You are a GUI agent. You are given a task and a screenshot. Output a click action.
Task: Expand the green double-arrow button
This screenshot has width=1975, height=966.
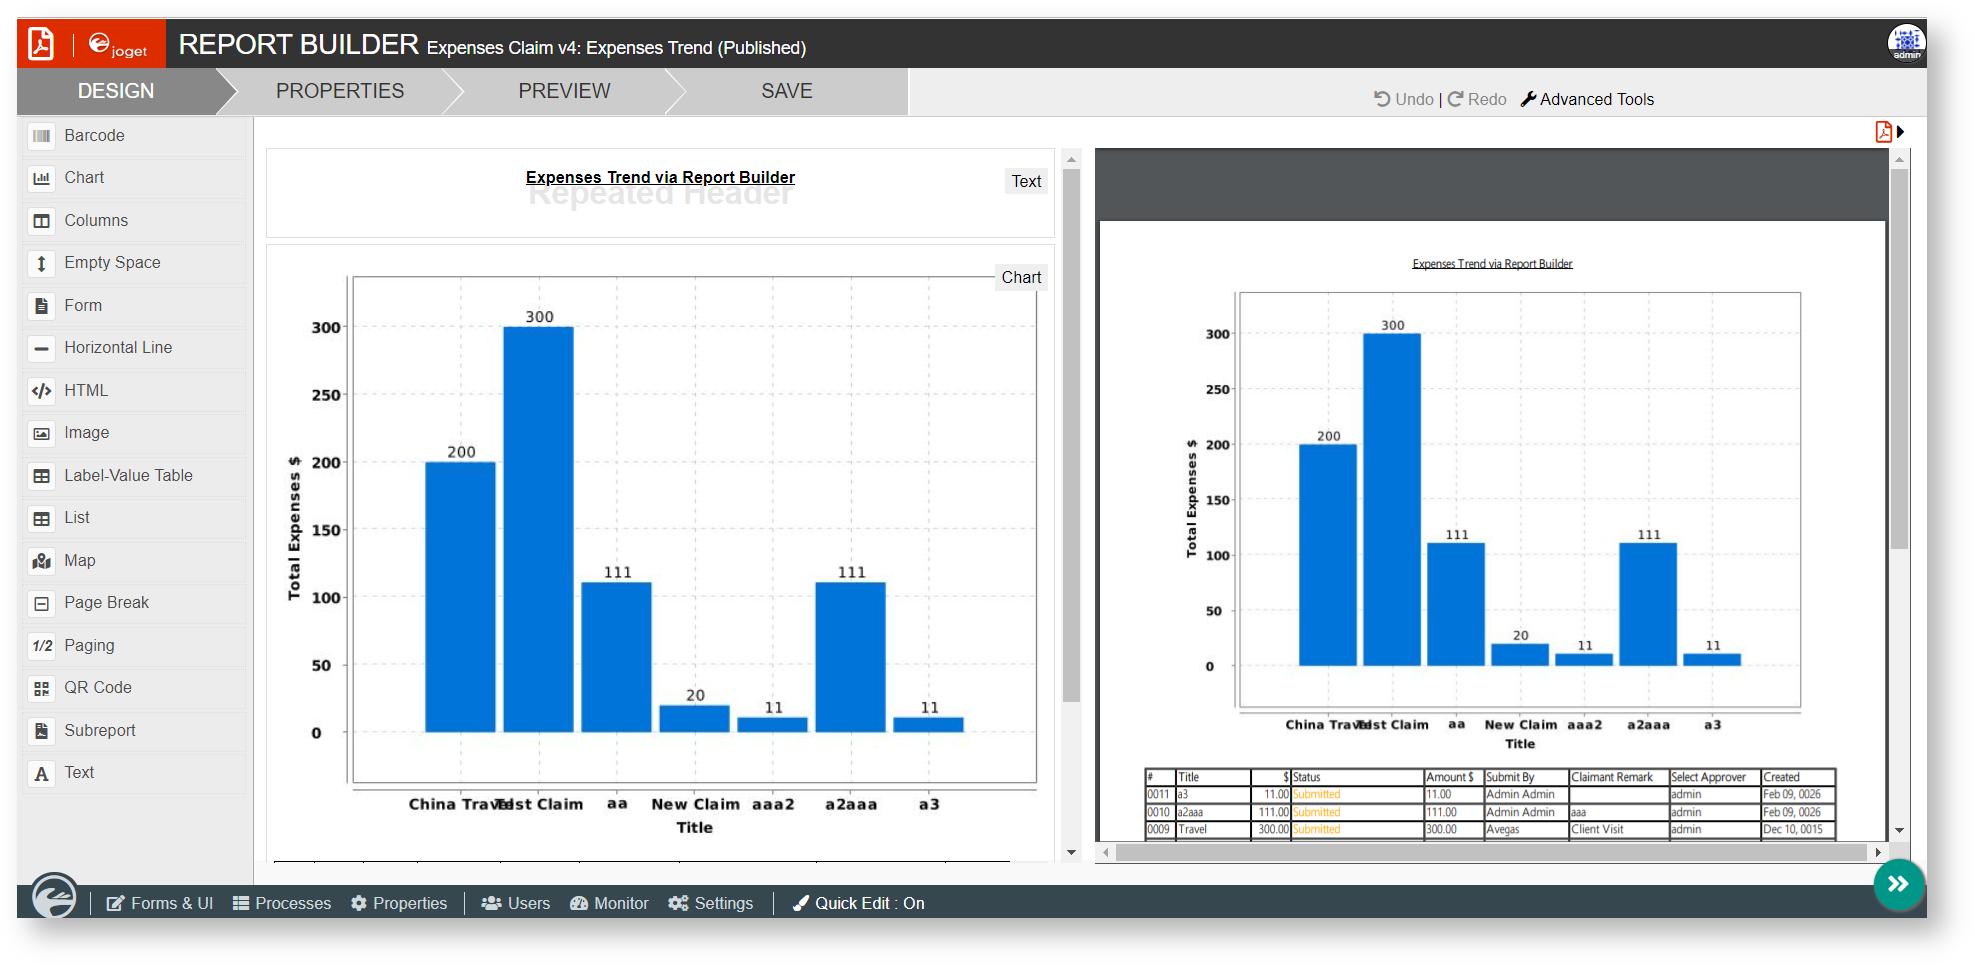1898,884
